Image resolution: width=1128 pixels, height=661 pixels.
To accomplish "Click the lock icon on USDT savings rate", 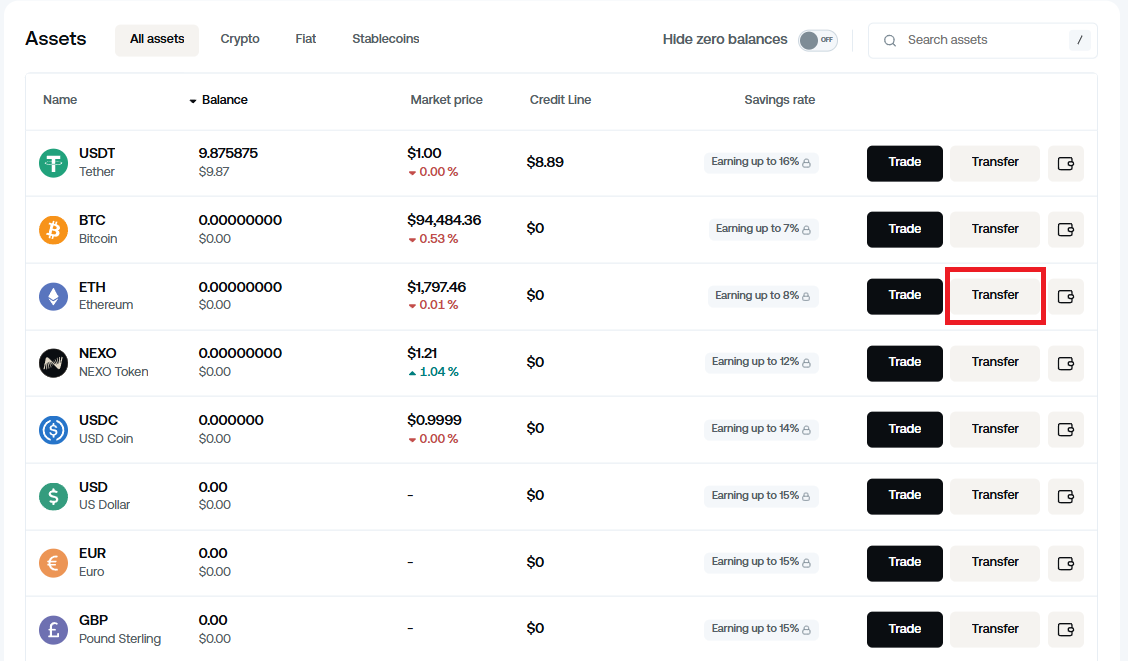I will point(806,163).
